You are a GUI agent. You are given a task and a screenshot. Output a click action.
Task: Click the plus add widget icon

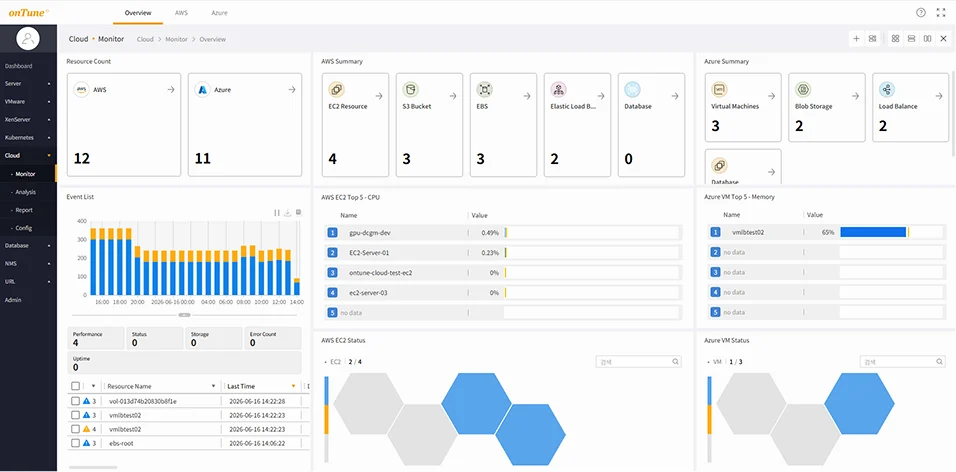(x=856, y=38)
